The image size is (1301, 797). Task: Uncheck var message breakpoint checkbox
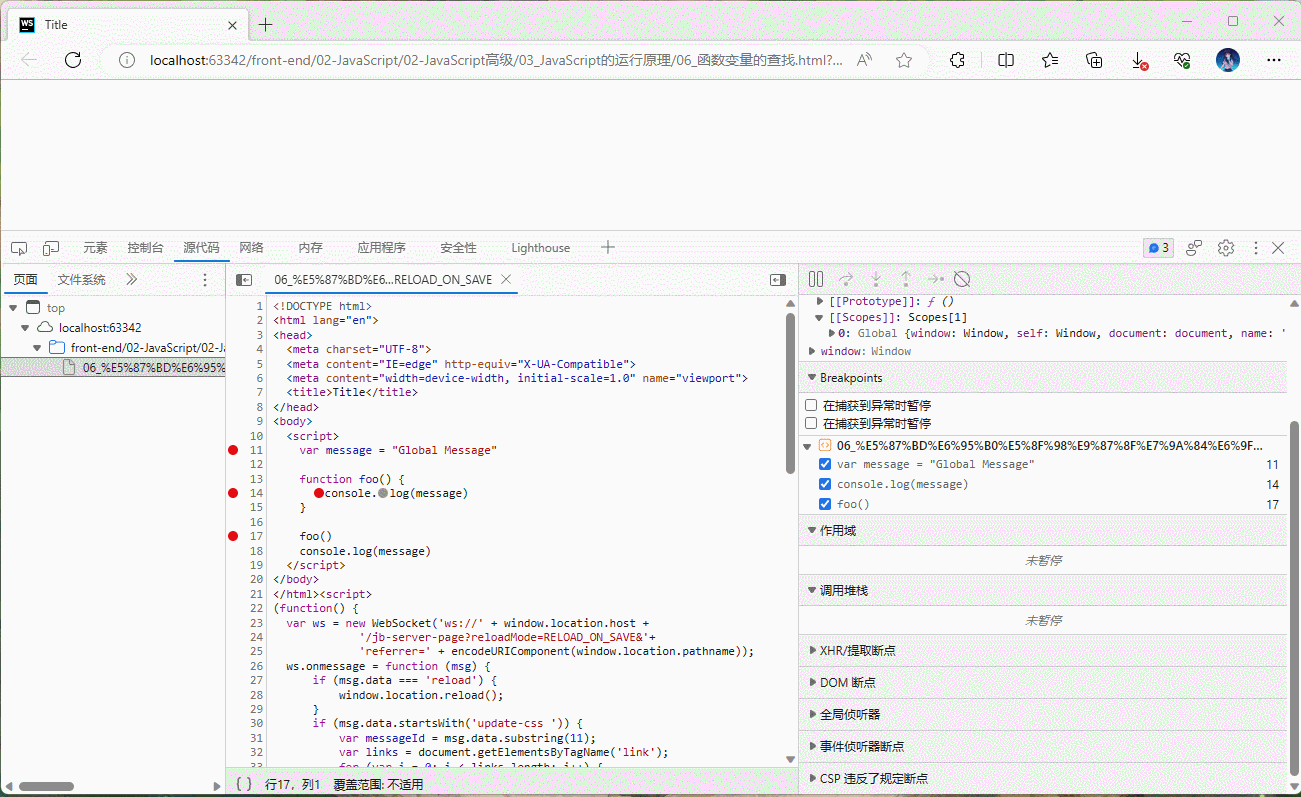[x=825, y=464]
